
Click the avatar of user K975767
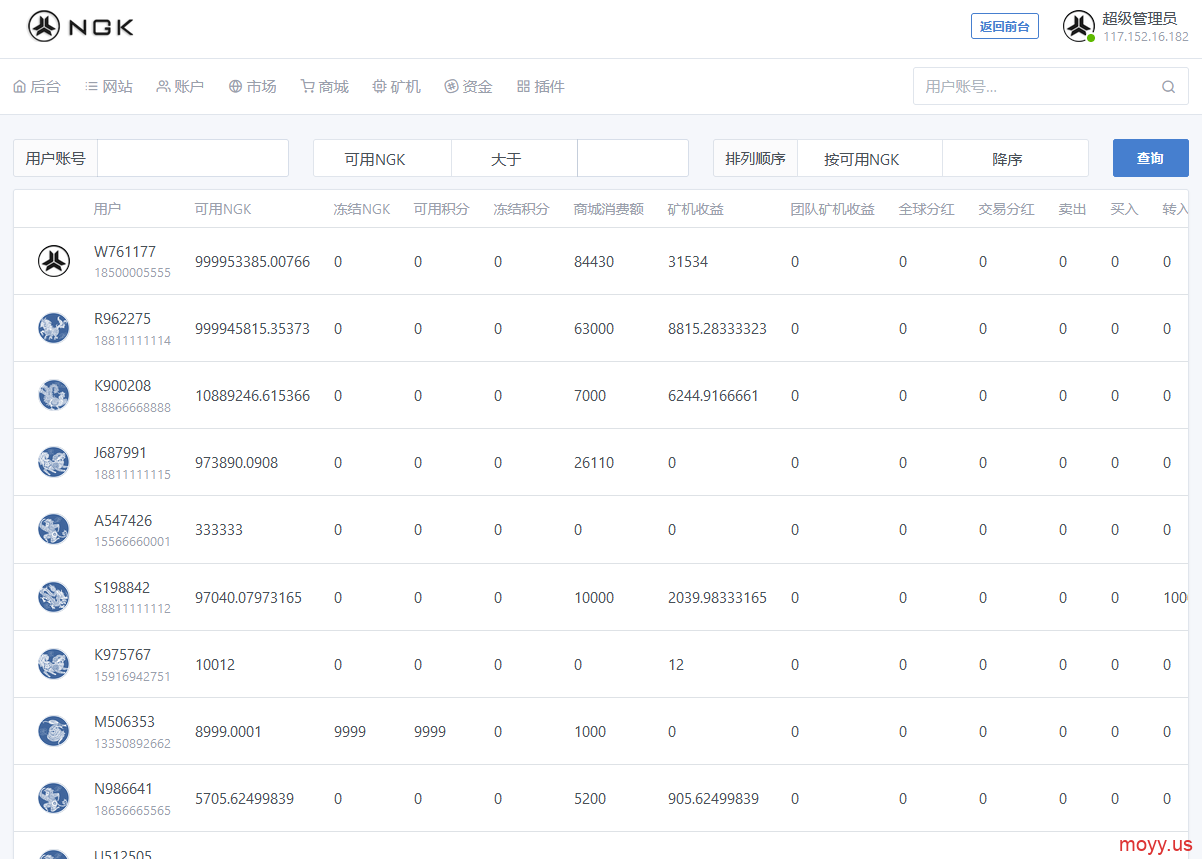[54, 664]
